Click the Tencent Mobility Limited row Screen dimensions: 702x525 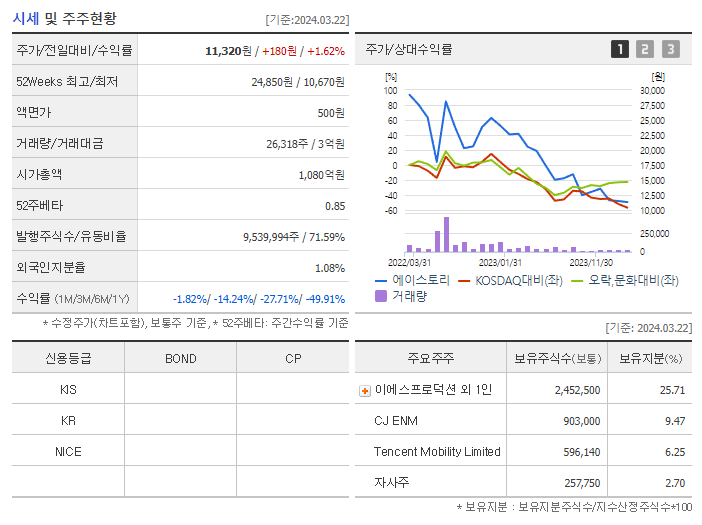pyautogui.click(x=523, y=451)
